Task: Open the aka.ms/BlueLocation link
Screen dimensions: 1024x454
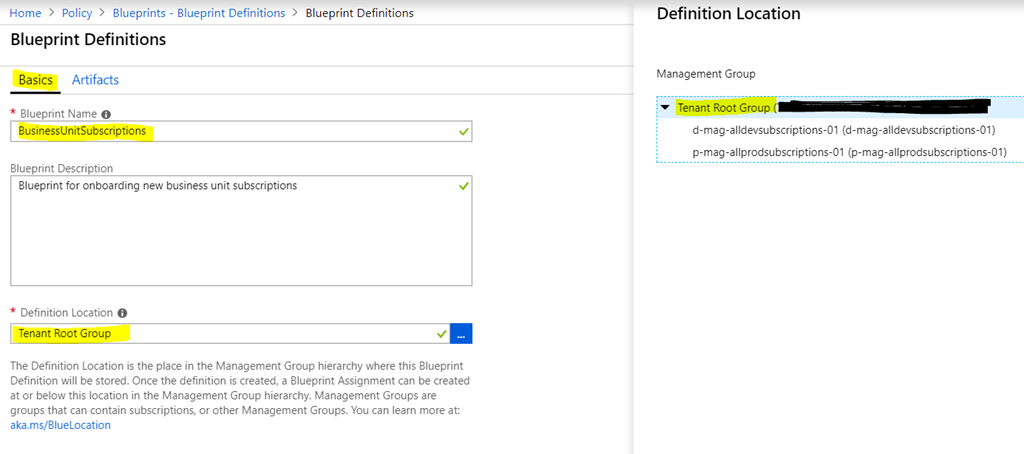Action: 60,425
